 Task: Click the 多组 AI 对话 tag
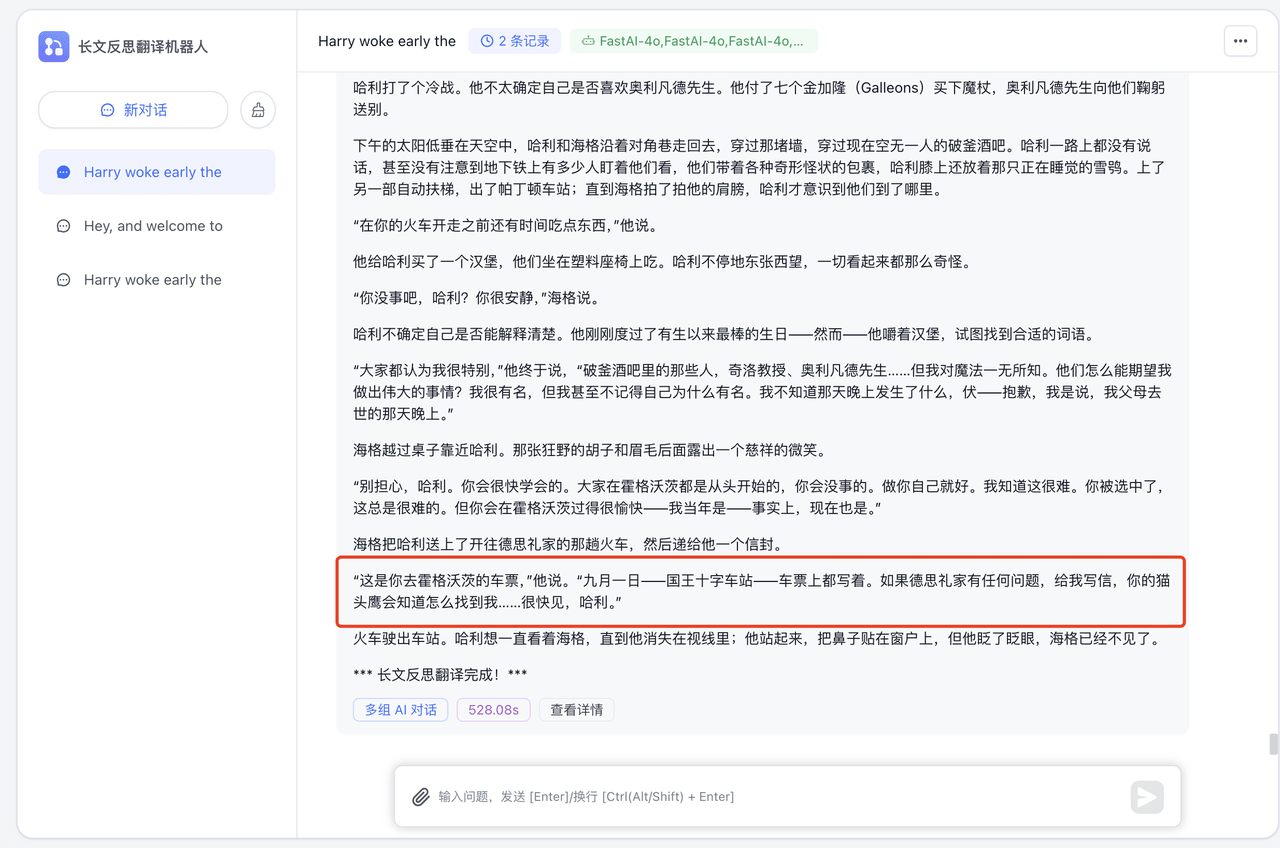coord(400,710)
